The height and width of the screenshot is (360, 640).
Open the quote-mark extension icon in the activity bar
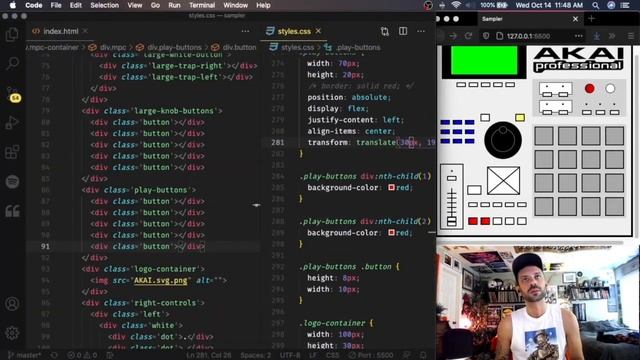(x=12, y=211)
